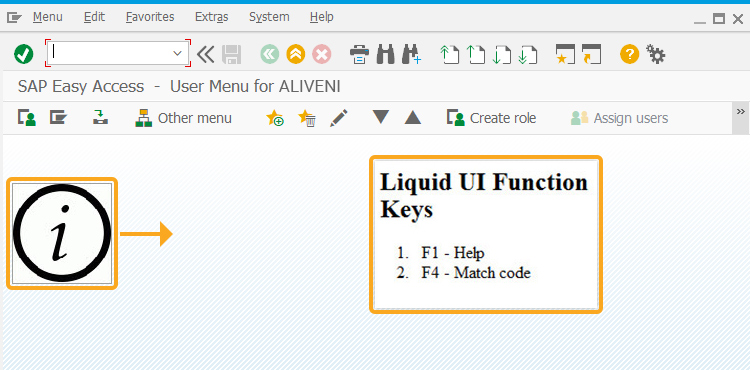Click the Delete Favorites star trash icon
This screenshot has height=370, width=750.
pos(307,118)
